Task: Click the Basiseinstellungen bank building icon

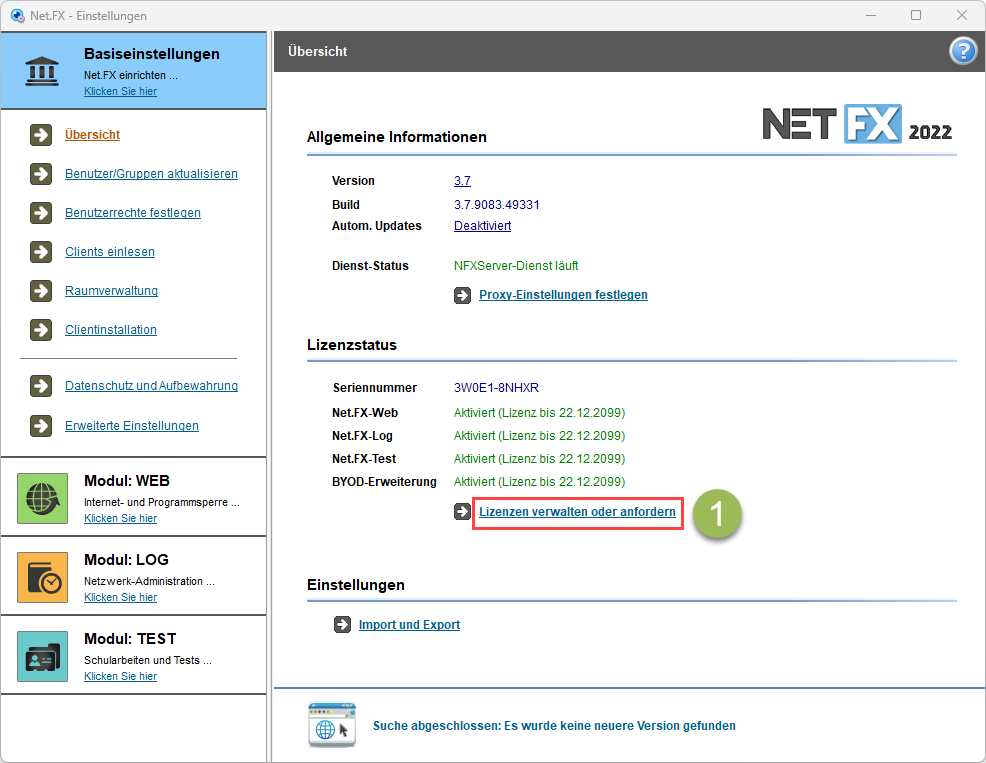Action: [x=42, y=71]
